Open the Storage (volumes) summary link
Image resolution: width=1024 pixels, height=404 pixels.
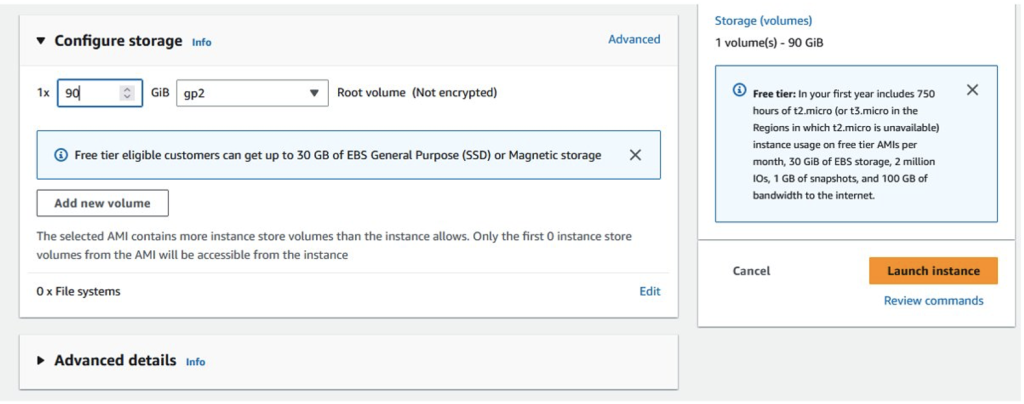click(x=763, y=20)
